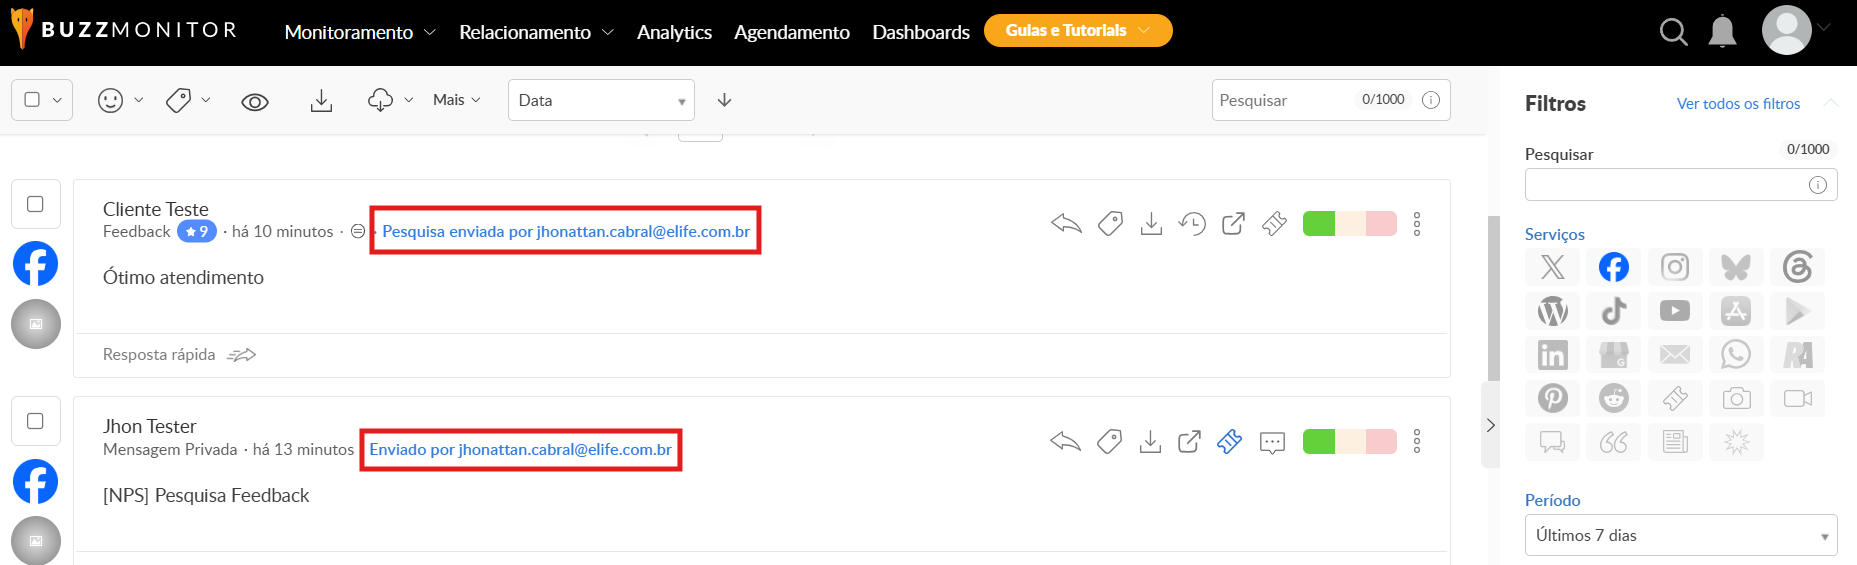Open the chat bubble icon on Jhon Tester post
Screen dimensions: 1857x565
pos(1272,442)
